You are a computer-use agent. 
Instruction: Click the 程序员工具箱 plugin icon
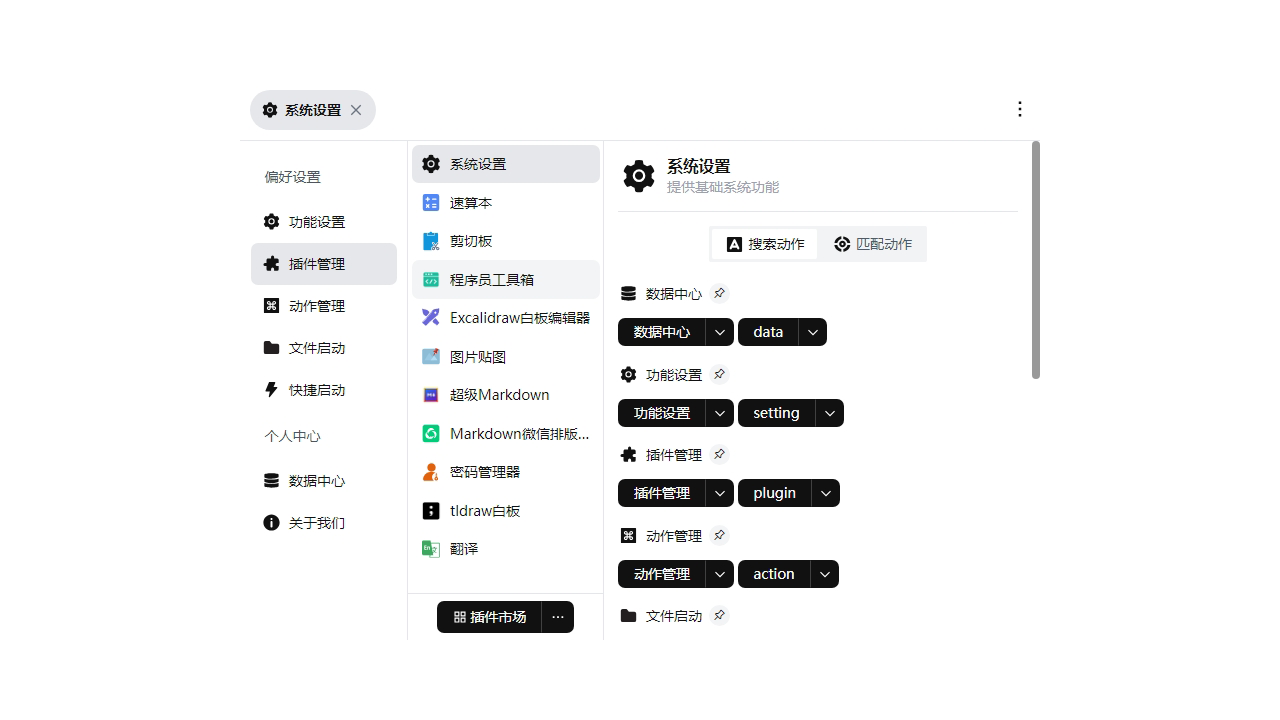click(x=430, y=279)
